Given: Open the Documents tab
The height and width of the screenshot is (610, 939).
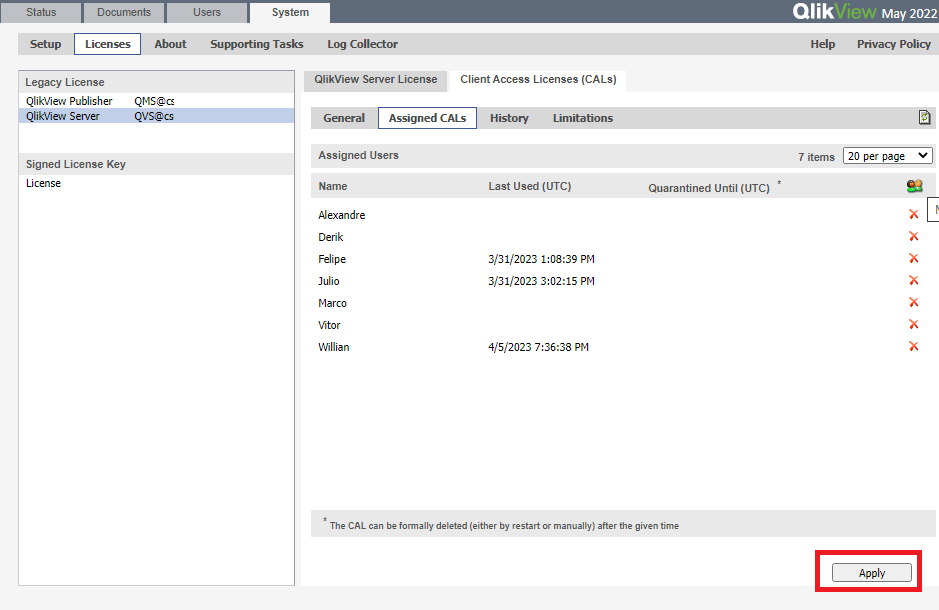Looking at the screenshot, I should pyautogui.click(x=124, y=12).
